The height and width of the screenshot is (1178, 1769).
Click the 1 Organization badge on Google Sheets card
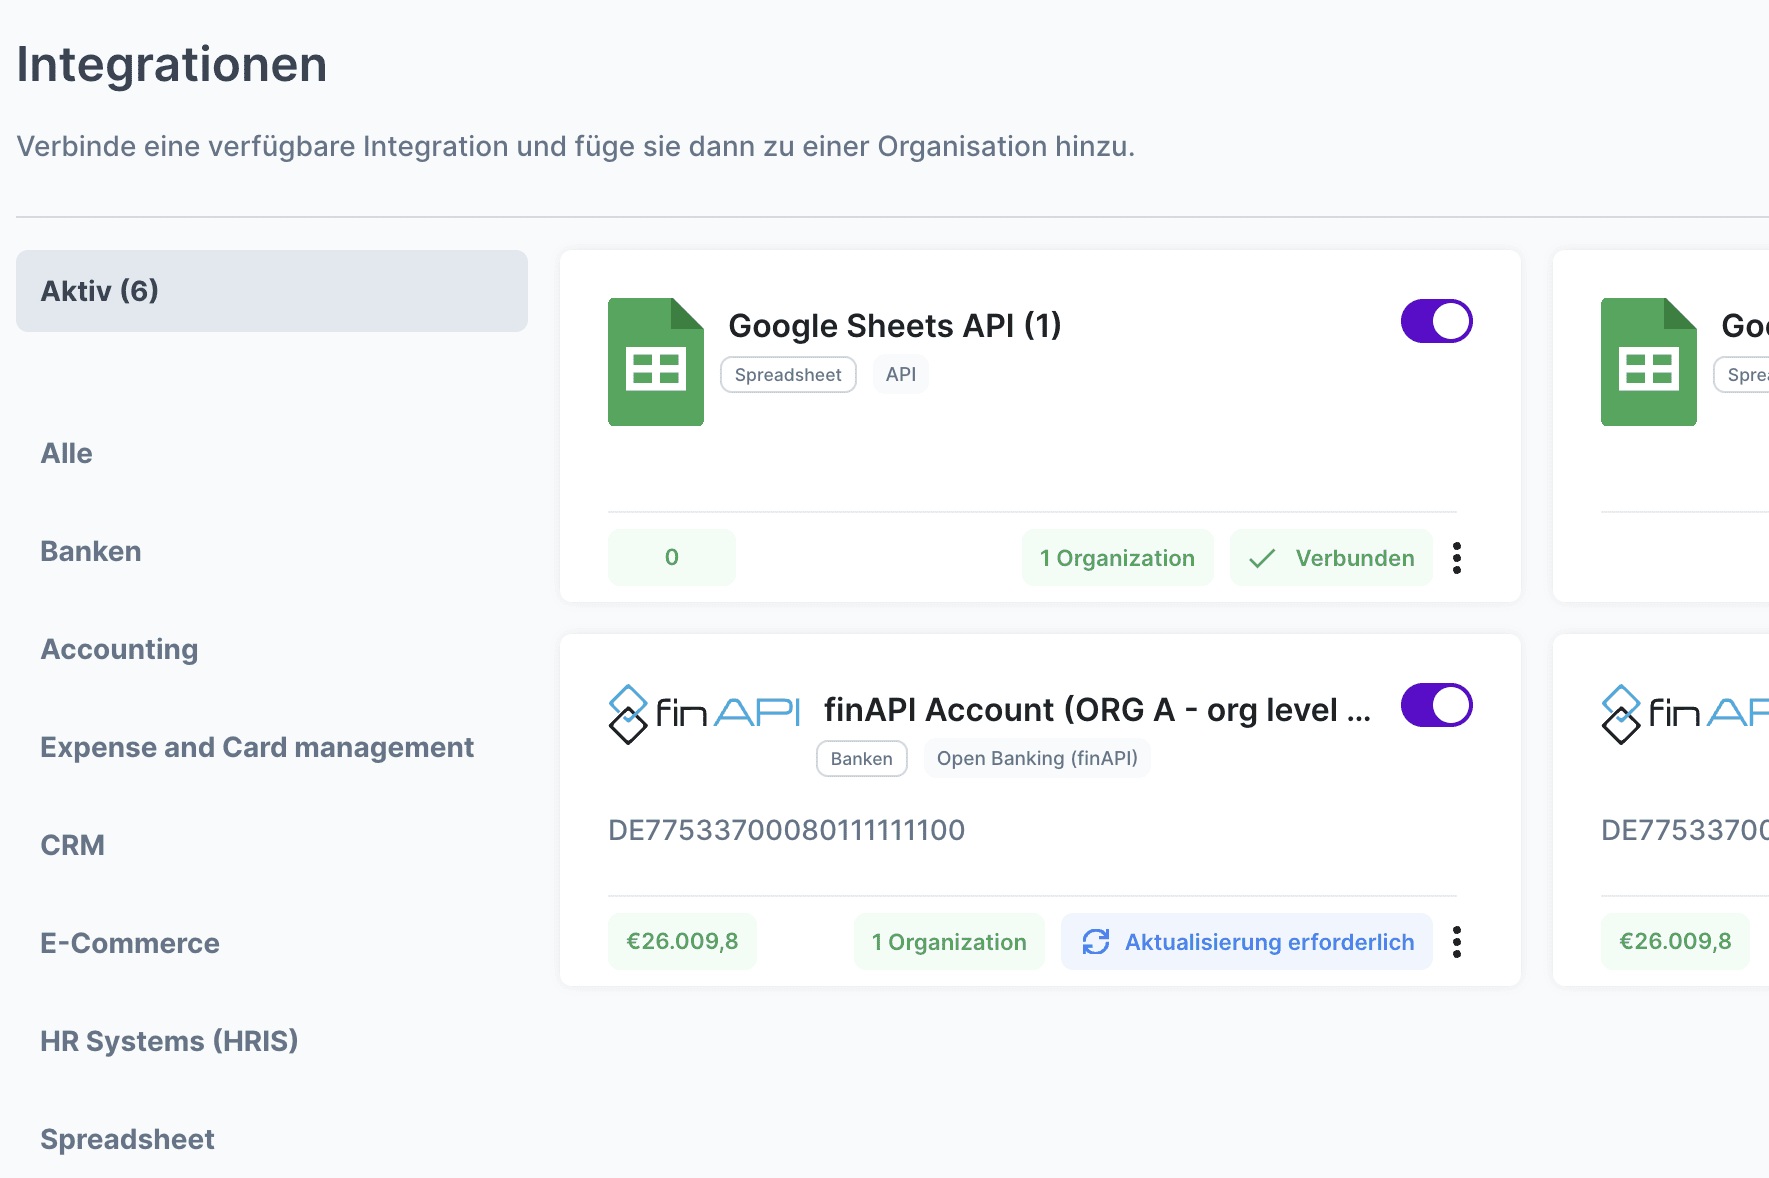coord(1117,558)
